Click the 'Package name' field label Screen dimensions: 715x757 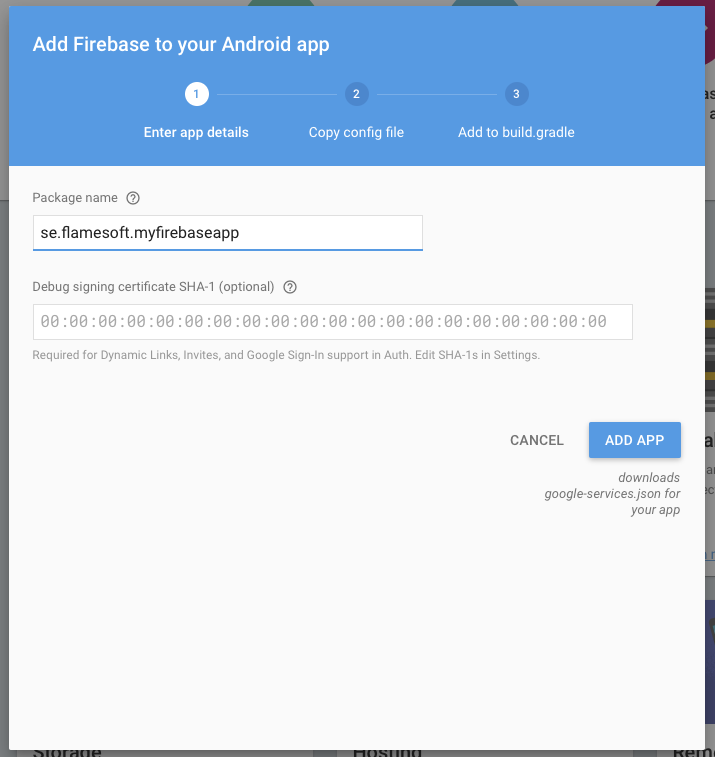pos(74,198)
